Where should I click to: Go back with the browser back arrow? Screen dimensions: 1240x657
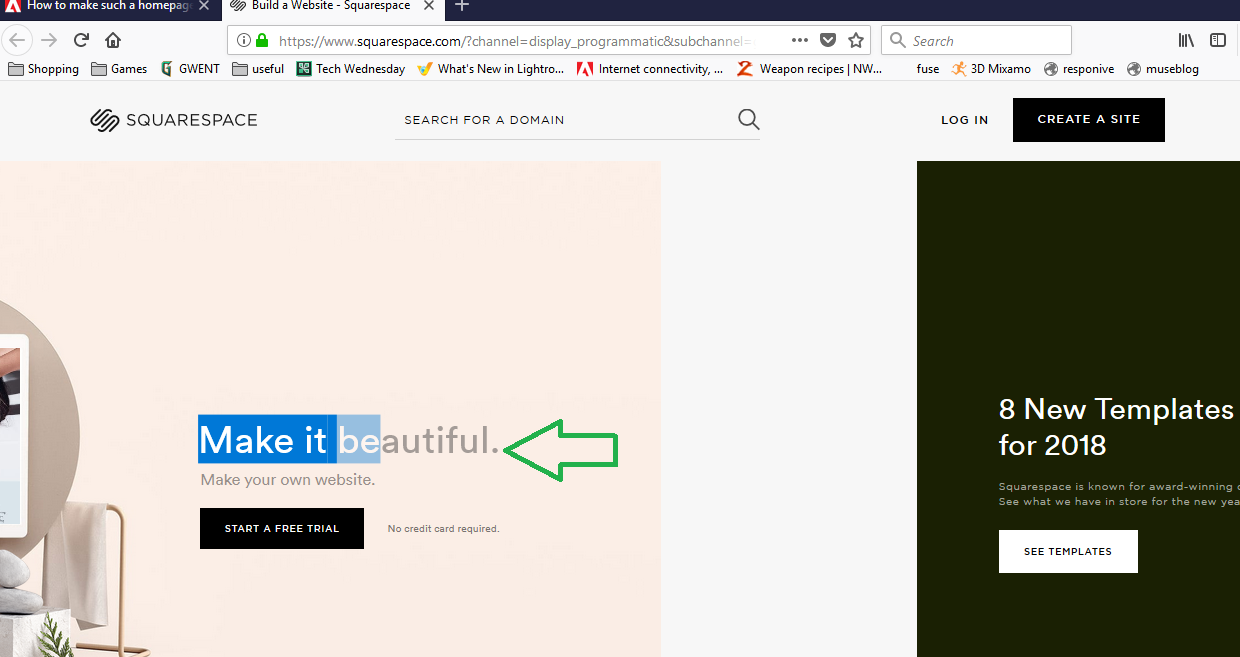[19, 41]
